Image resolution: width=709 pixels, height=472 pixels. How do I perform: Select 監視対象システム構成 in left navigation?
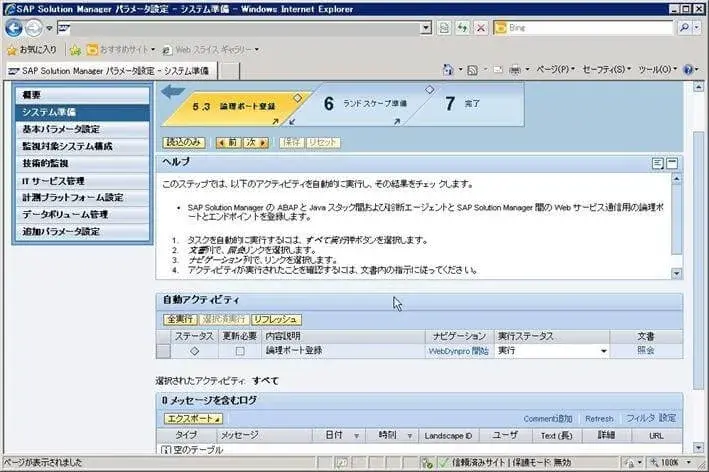click(x=82, y=146)
